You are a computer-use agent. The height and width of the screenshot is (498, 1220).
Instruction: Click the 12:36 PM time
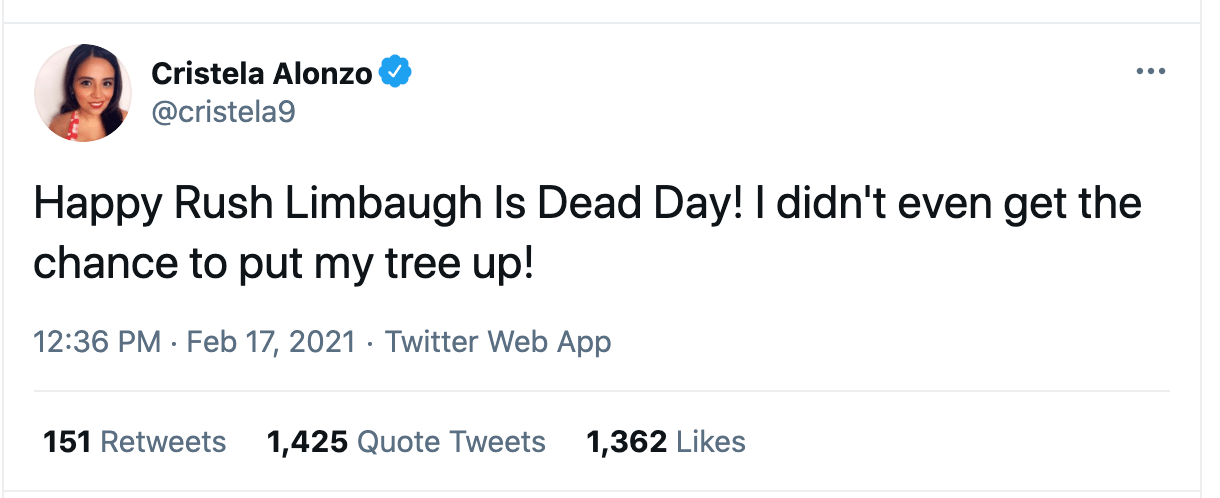pyautogui.click(x=97, y=342)
